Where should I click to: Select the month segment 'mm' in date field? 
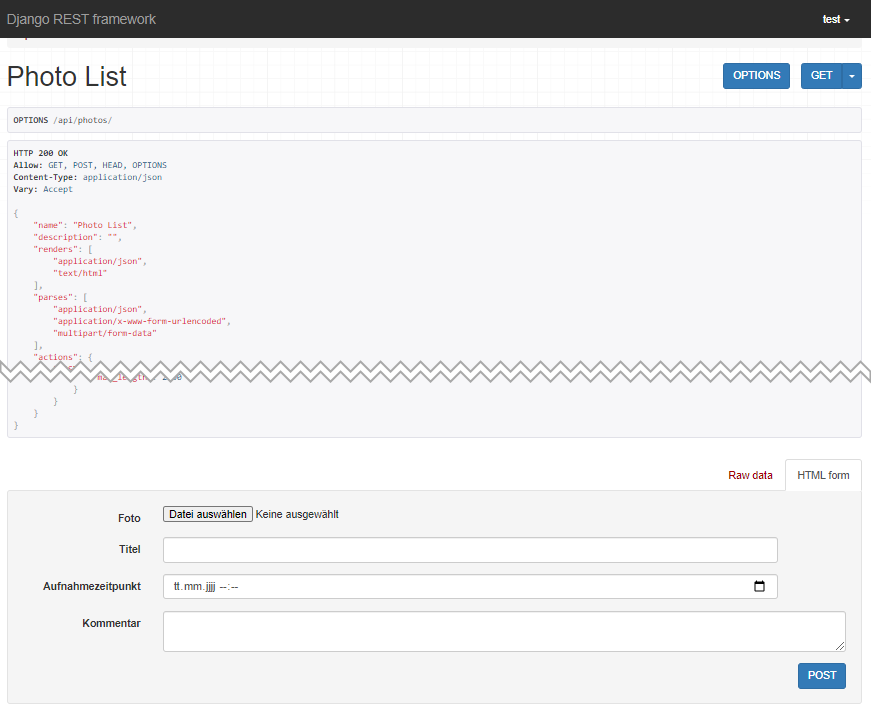click(192, 587)
